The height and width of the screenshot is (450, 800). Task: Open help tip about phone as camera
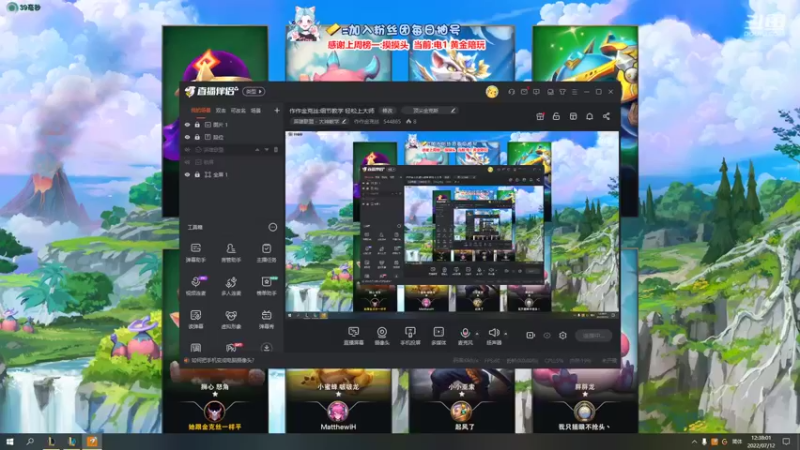pos(222,360)
